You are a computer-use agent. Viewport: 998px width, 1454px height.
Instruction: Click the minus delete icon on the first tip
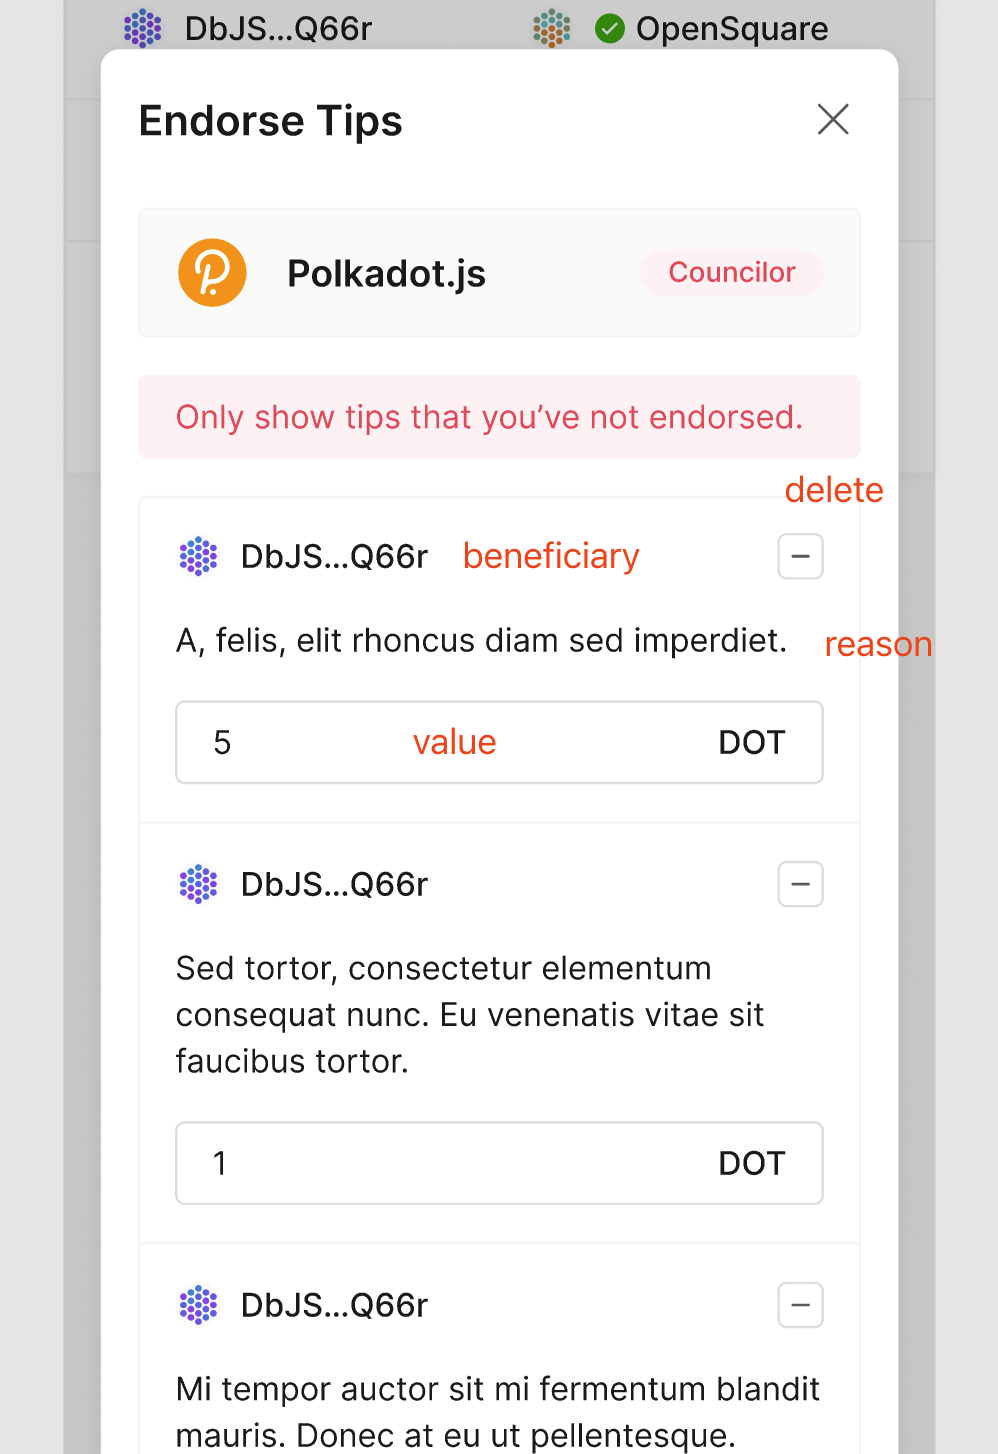click(x=800, y=556)
